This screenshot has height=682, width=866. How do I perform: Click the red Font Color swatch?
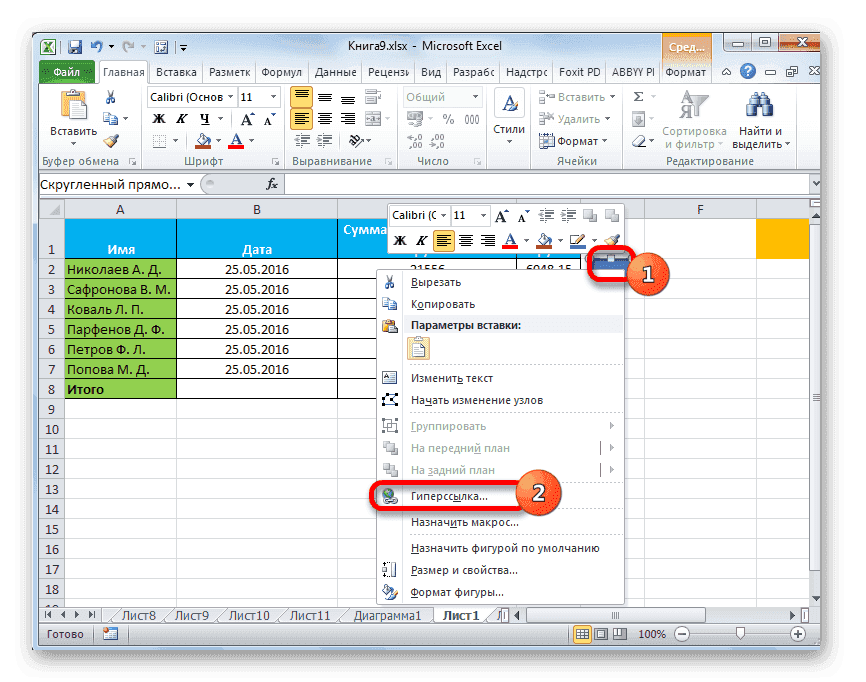510,246
